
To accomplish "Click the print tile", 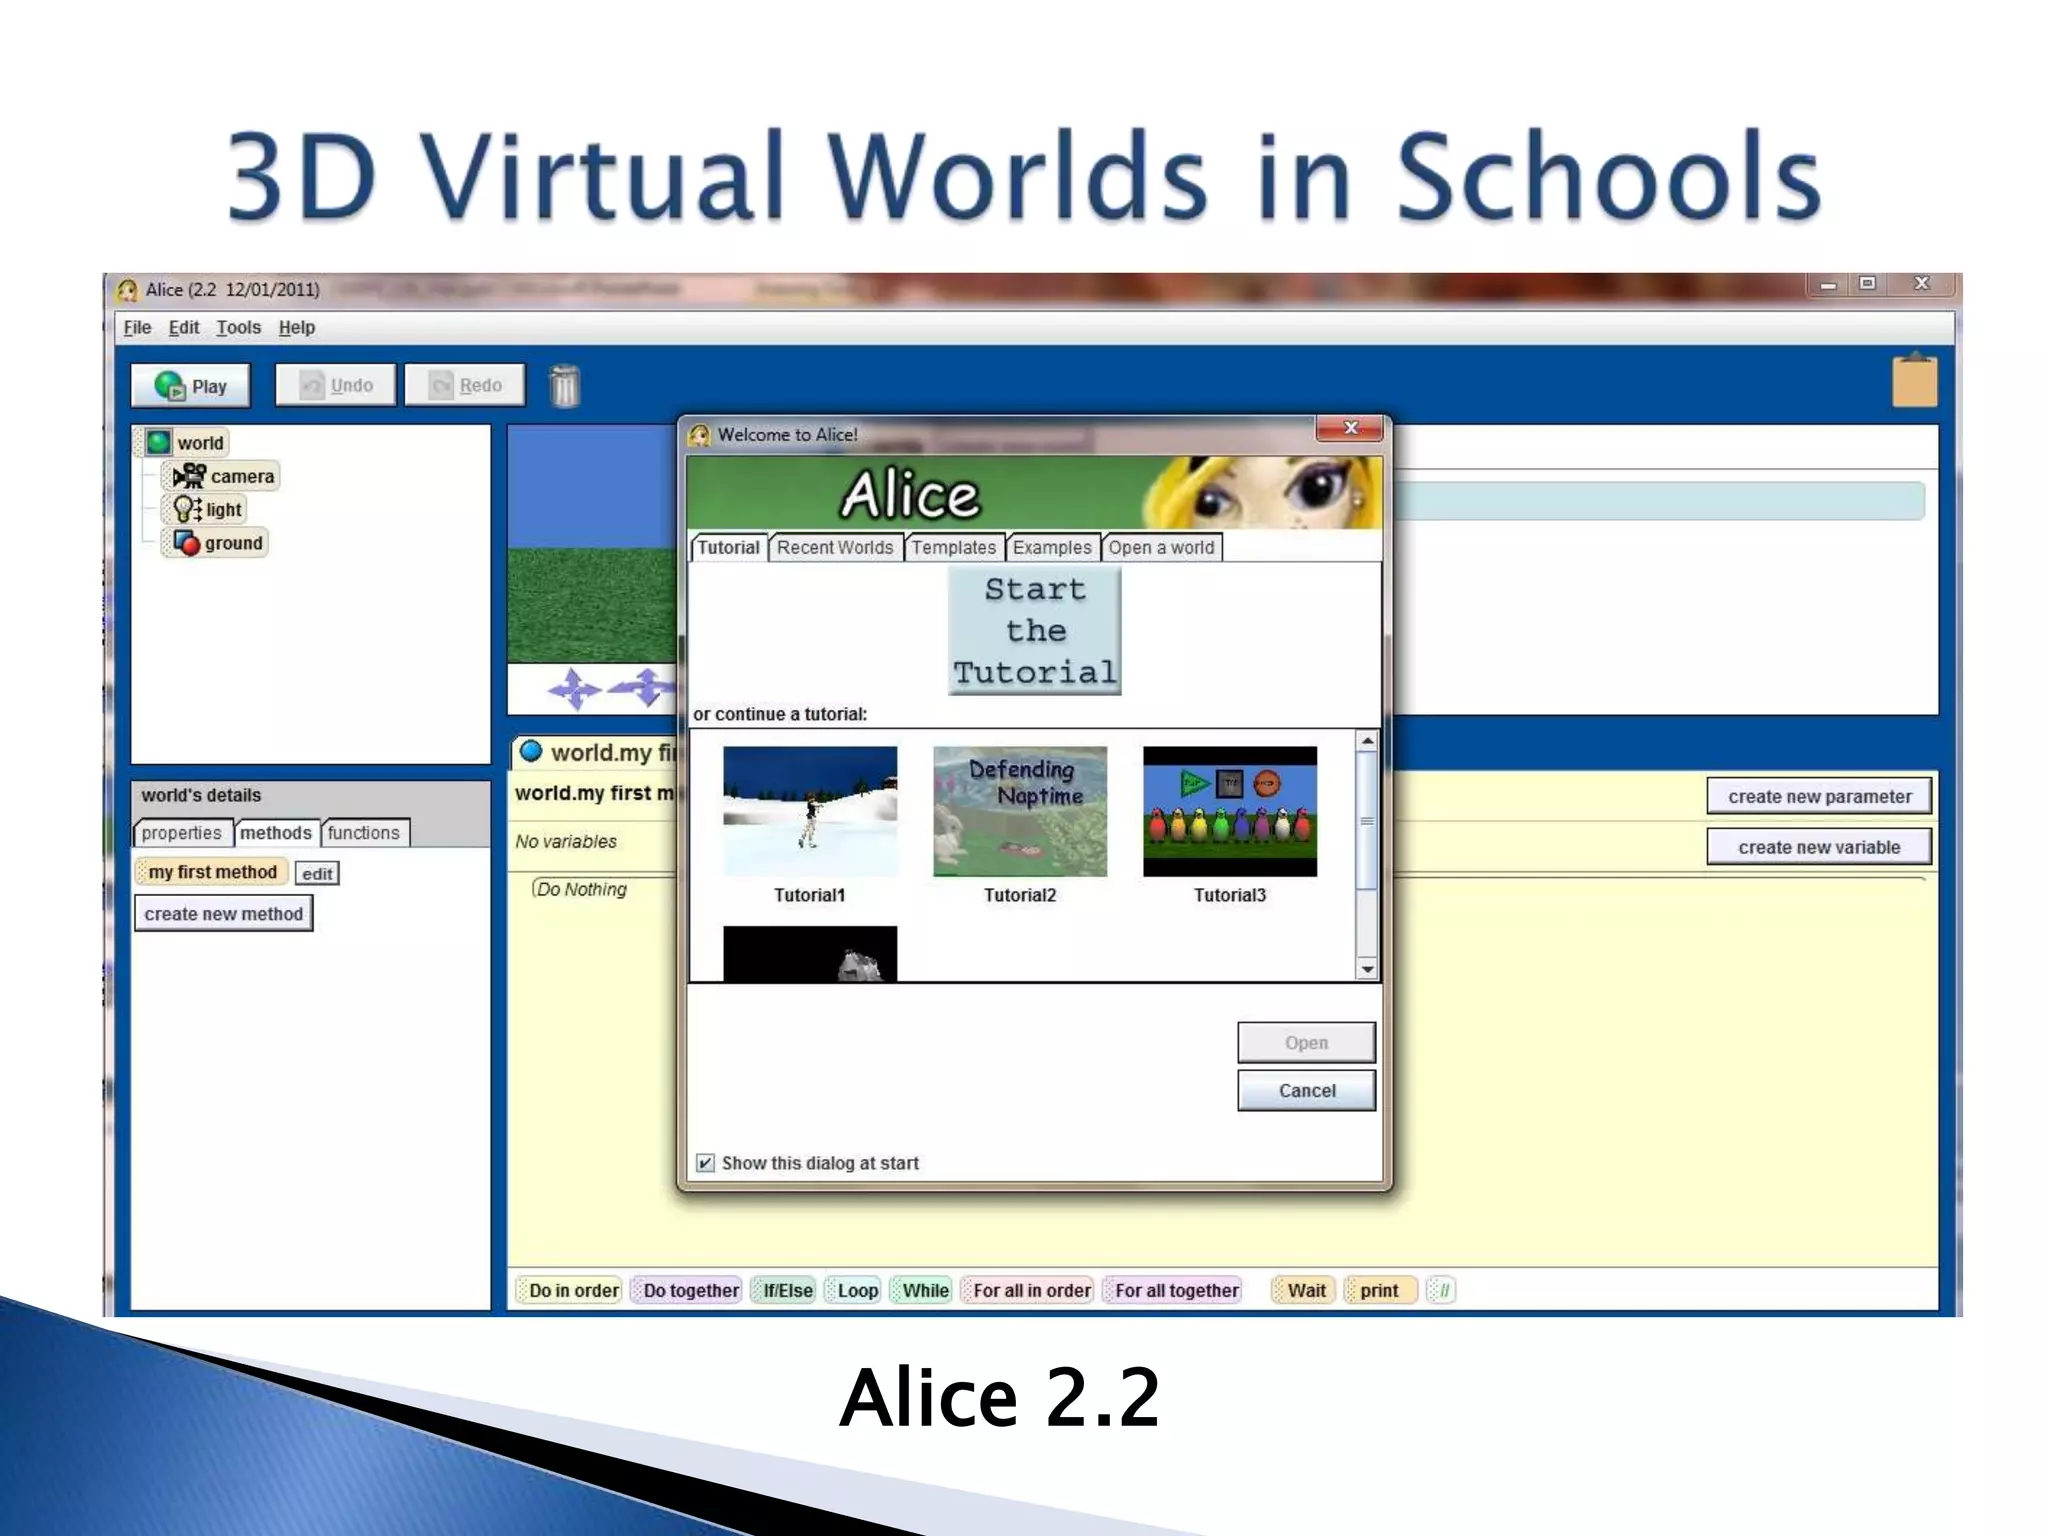I will coord(1381,1290).
